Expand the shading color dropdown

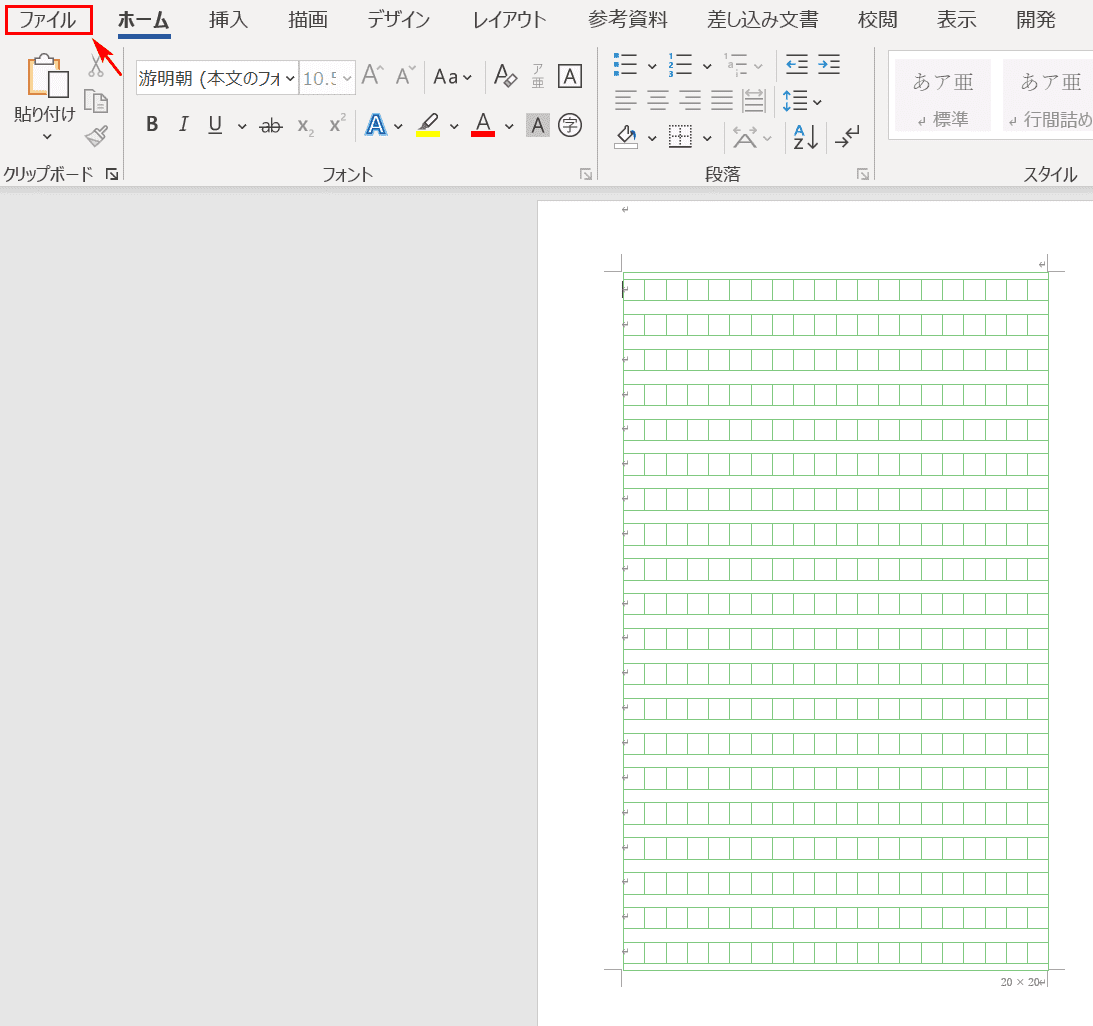652,138
